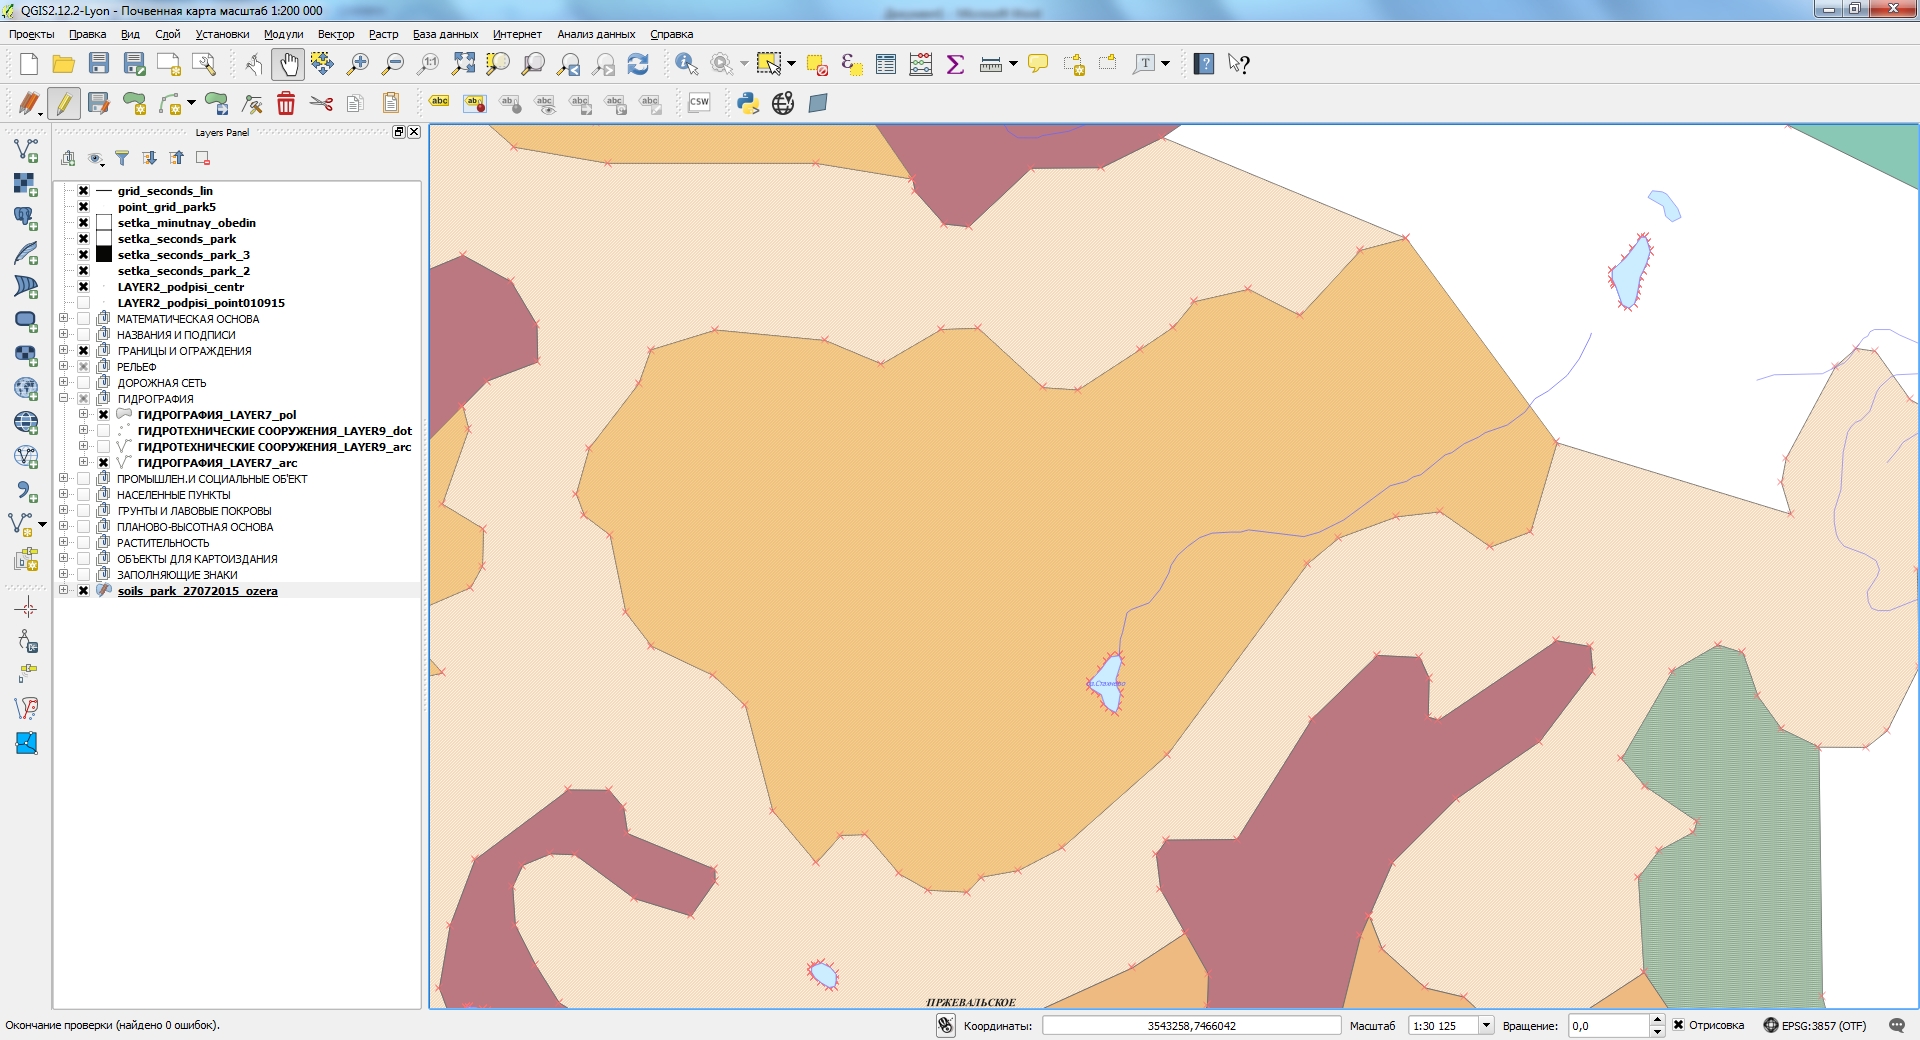The height and width of the screenshot is (1040, 1920).
Task: Open the scale dropdown showing 1:30 125
Action: (x=1487, y=1025)
